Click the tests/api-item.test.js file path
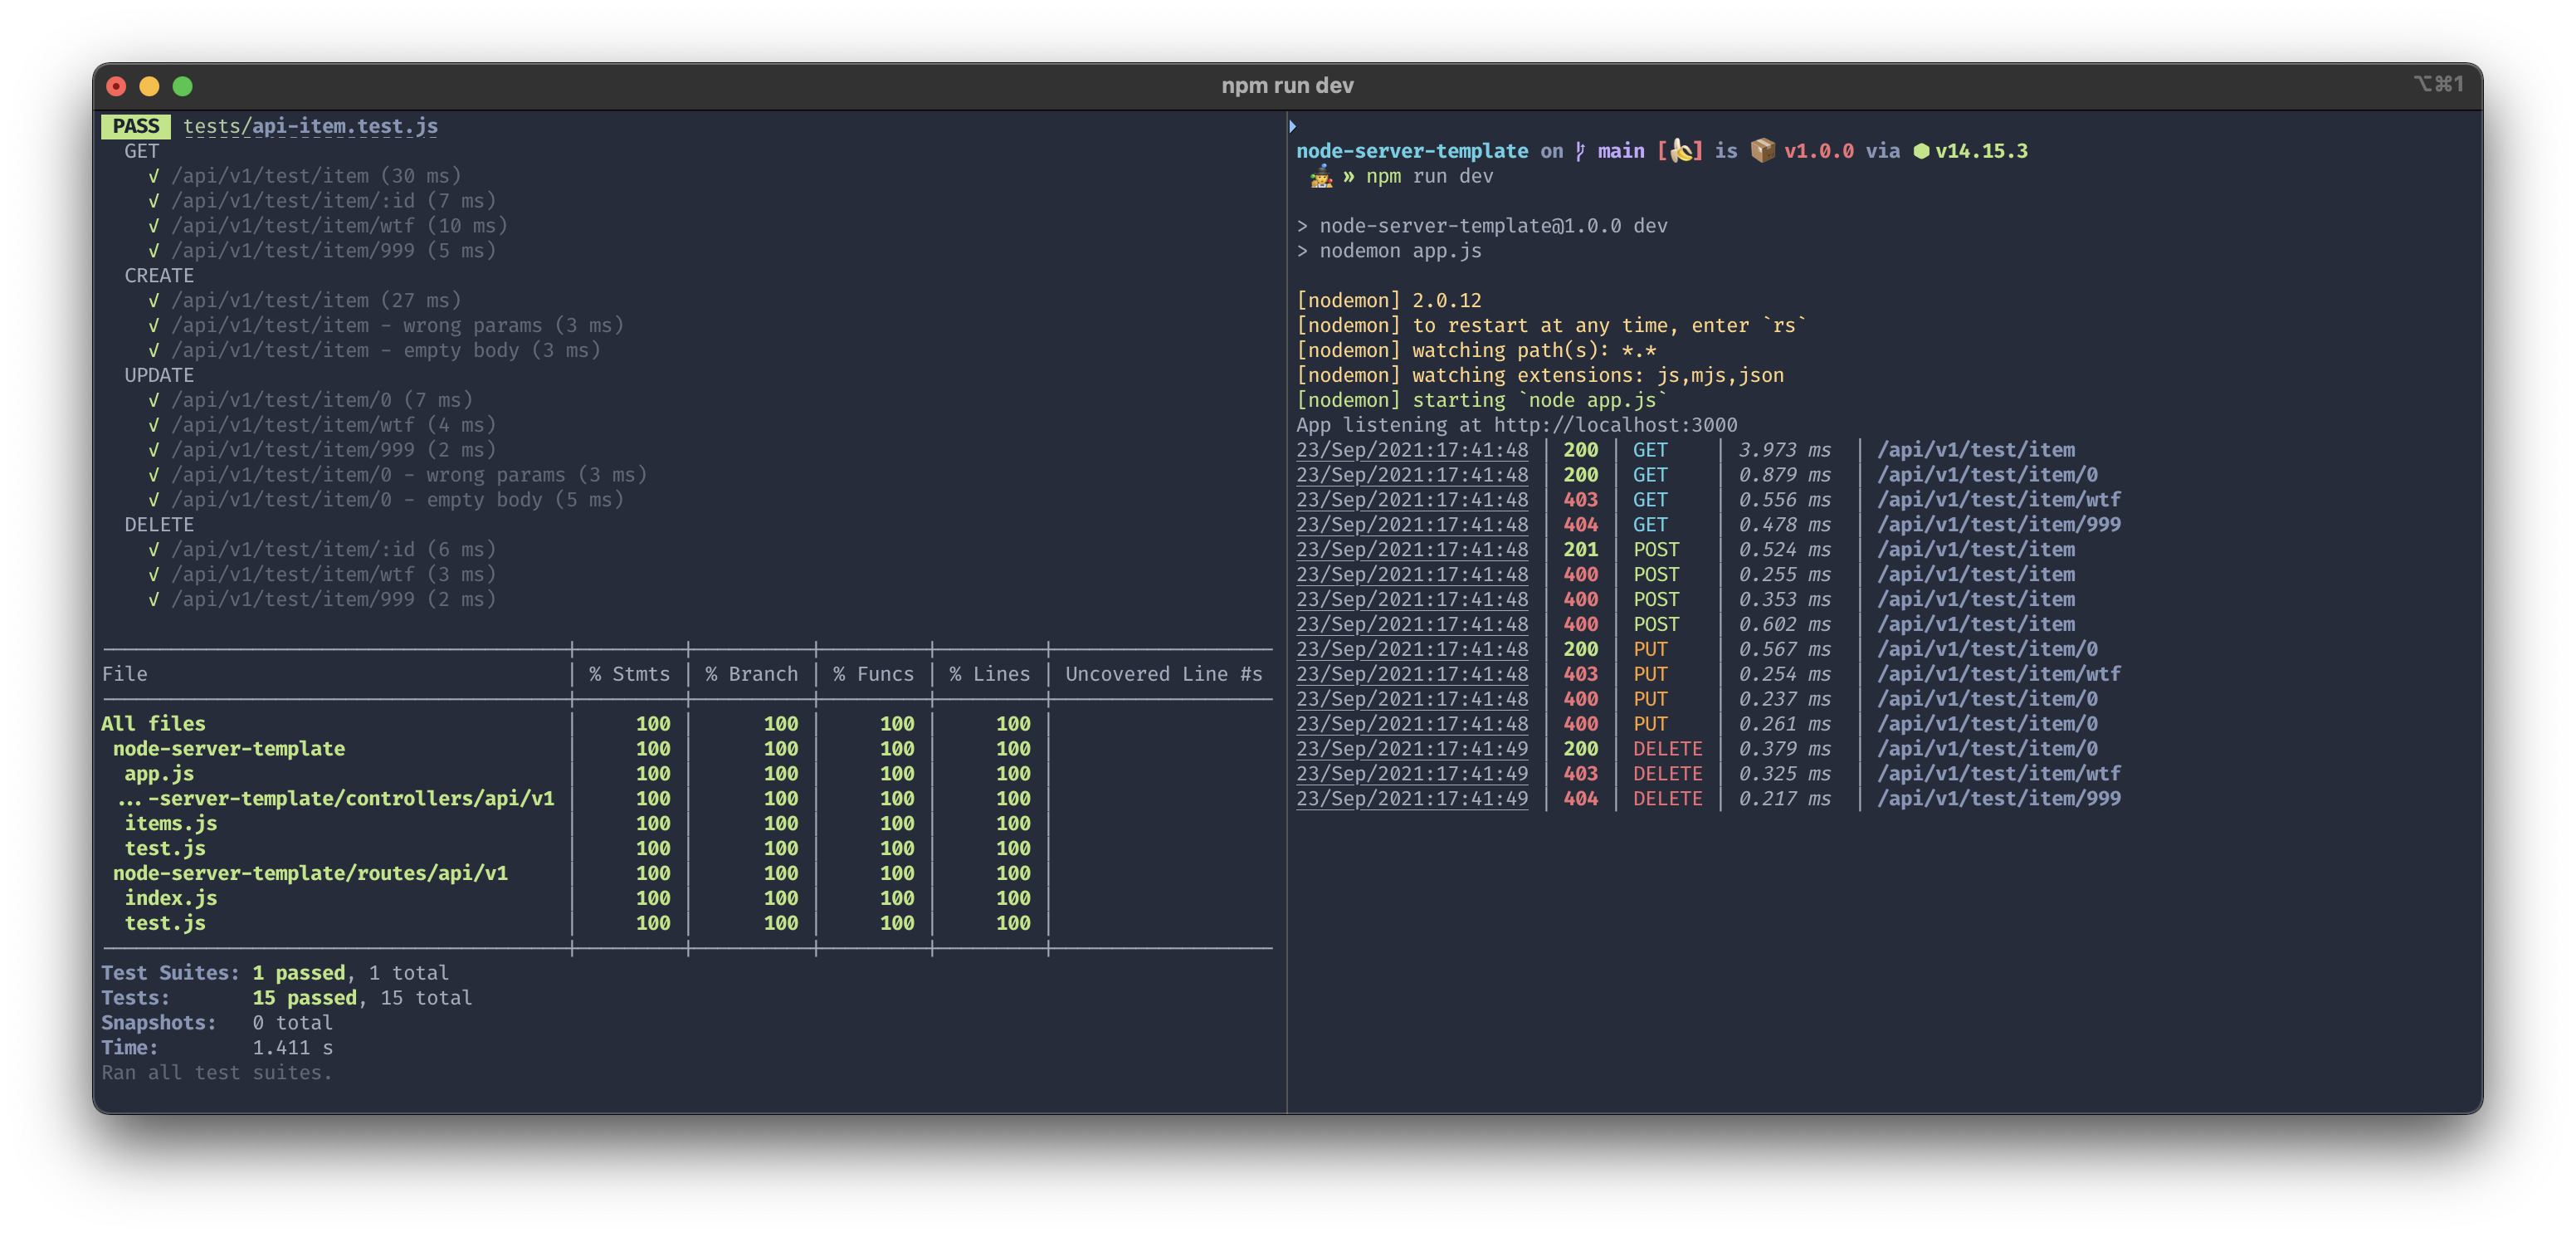Screen dimensions: 2576x1237 tap(310, 126)
